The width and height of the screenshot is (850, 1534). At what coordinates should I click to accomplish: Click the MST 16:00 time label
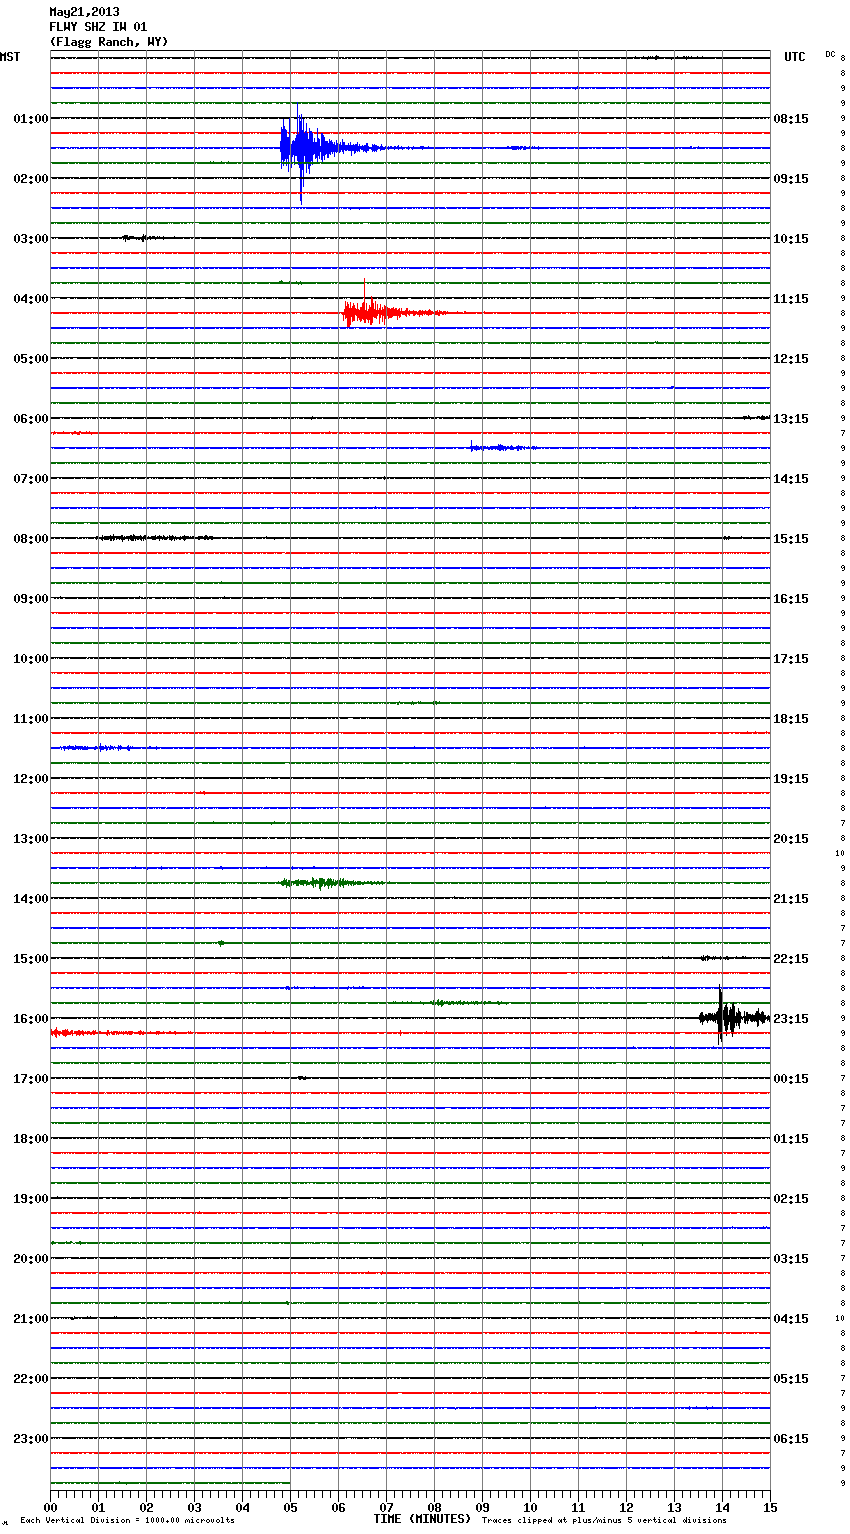(30, 1019)
